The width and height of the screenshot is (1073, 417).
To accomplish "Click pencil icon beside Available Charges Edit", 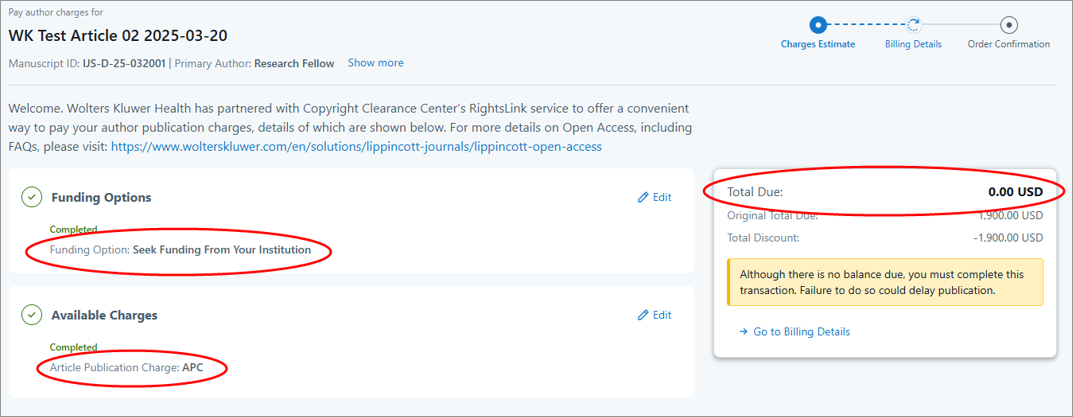I will pyautogui.click(x=643, y=315).
